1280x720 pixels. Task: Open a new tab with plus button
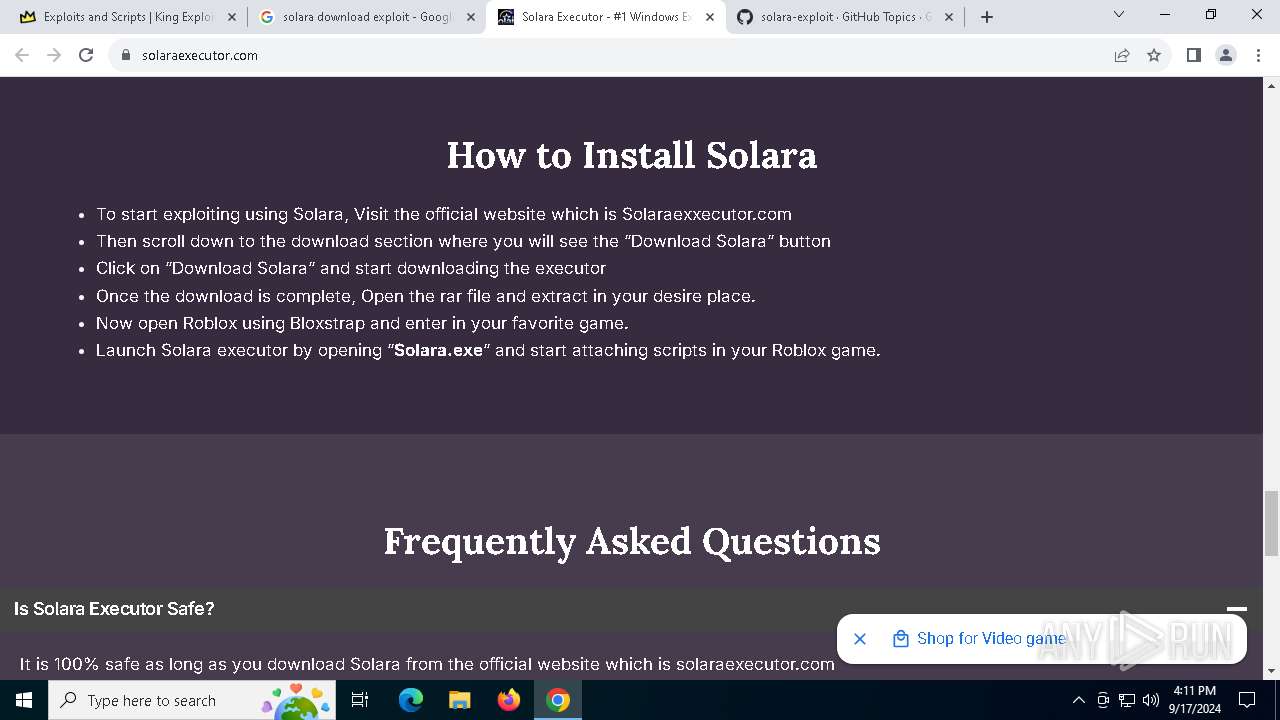pos(987,17)
